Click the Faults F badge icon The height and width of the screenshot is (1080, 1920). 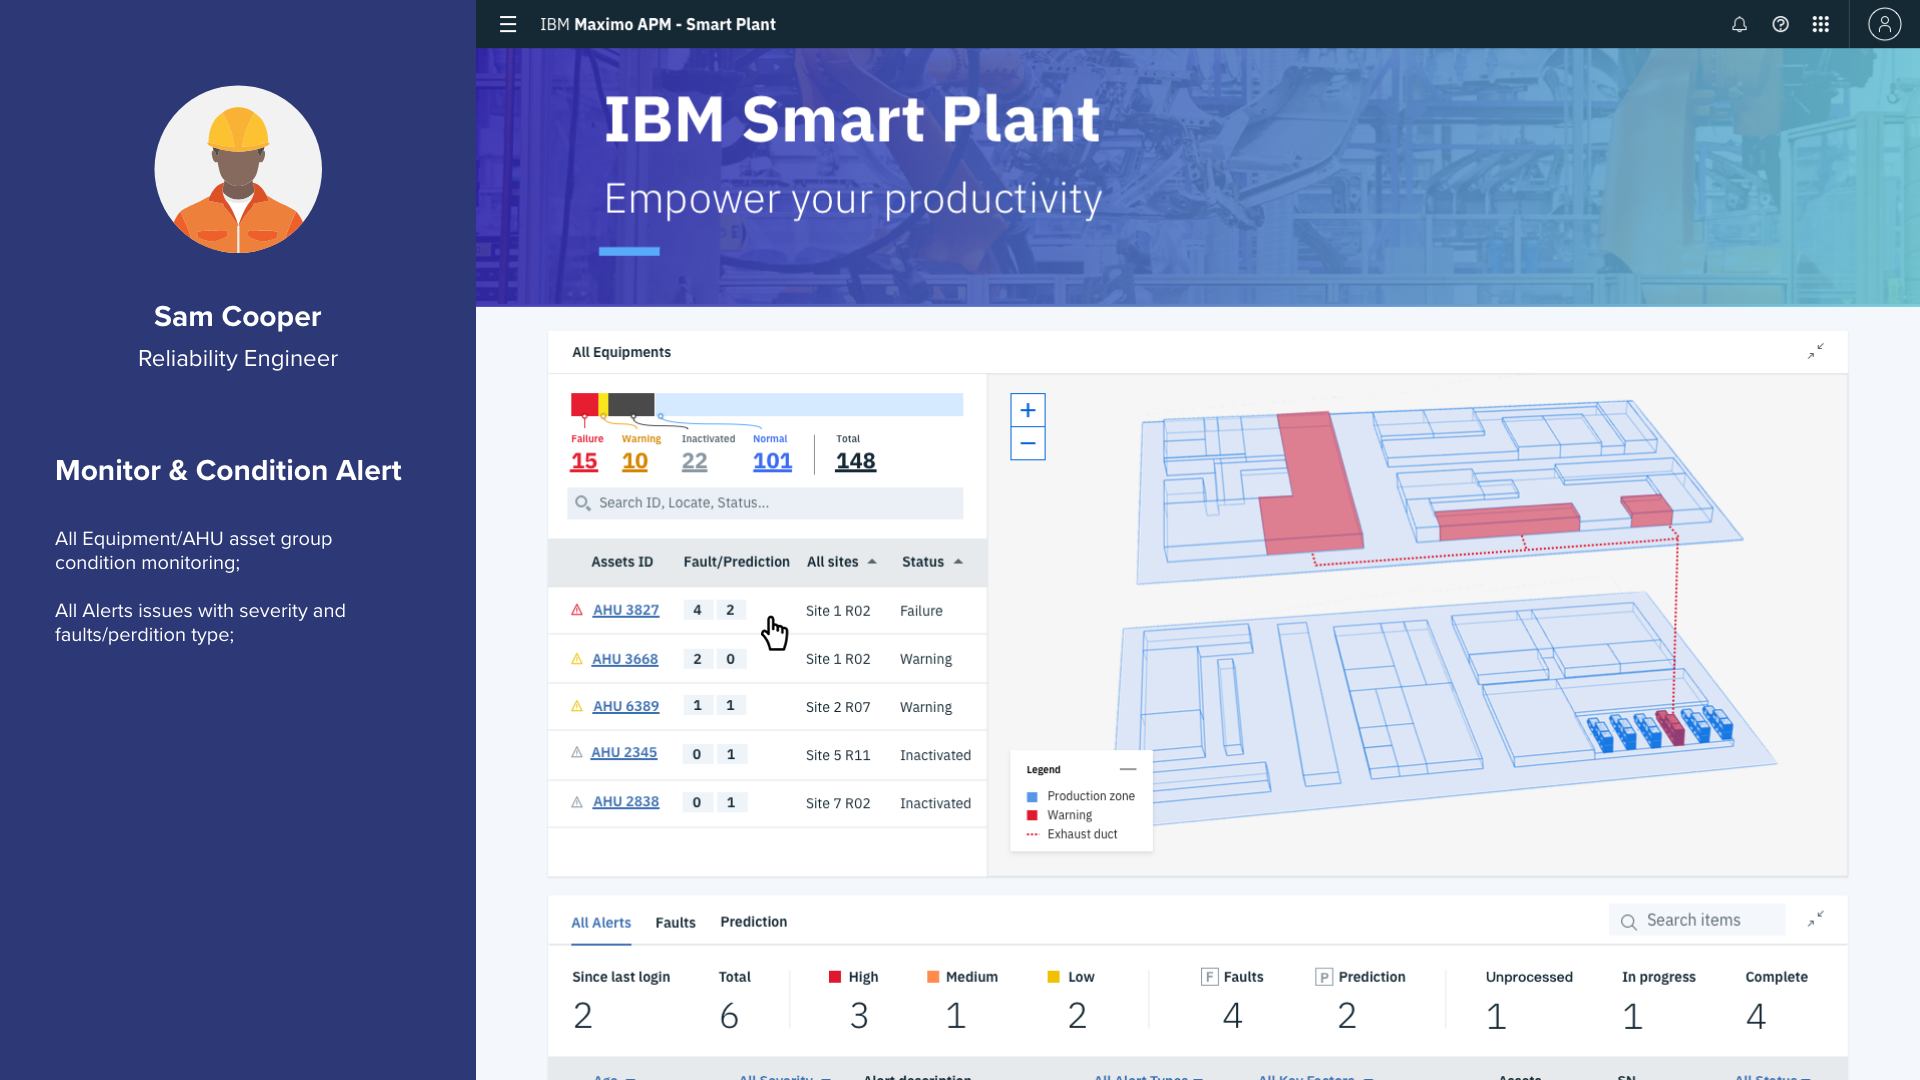tap(1209, 977)
